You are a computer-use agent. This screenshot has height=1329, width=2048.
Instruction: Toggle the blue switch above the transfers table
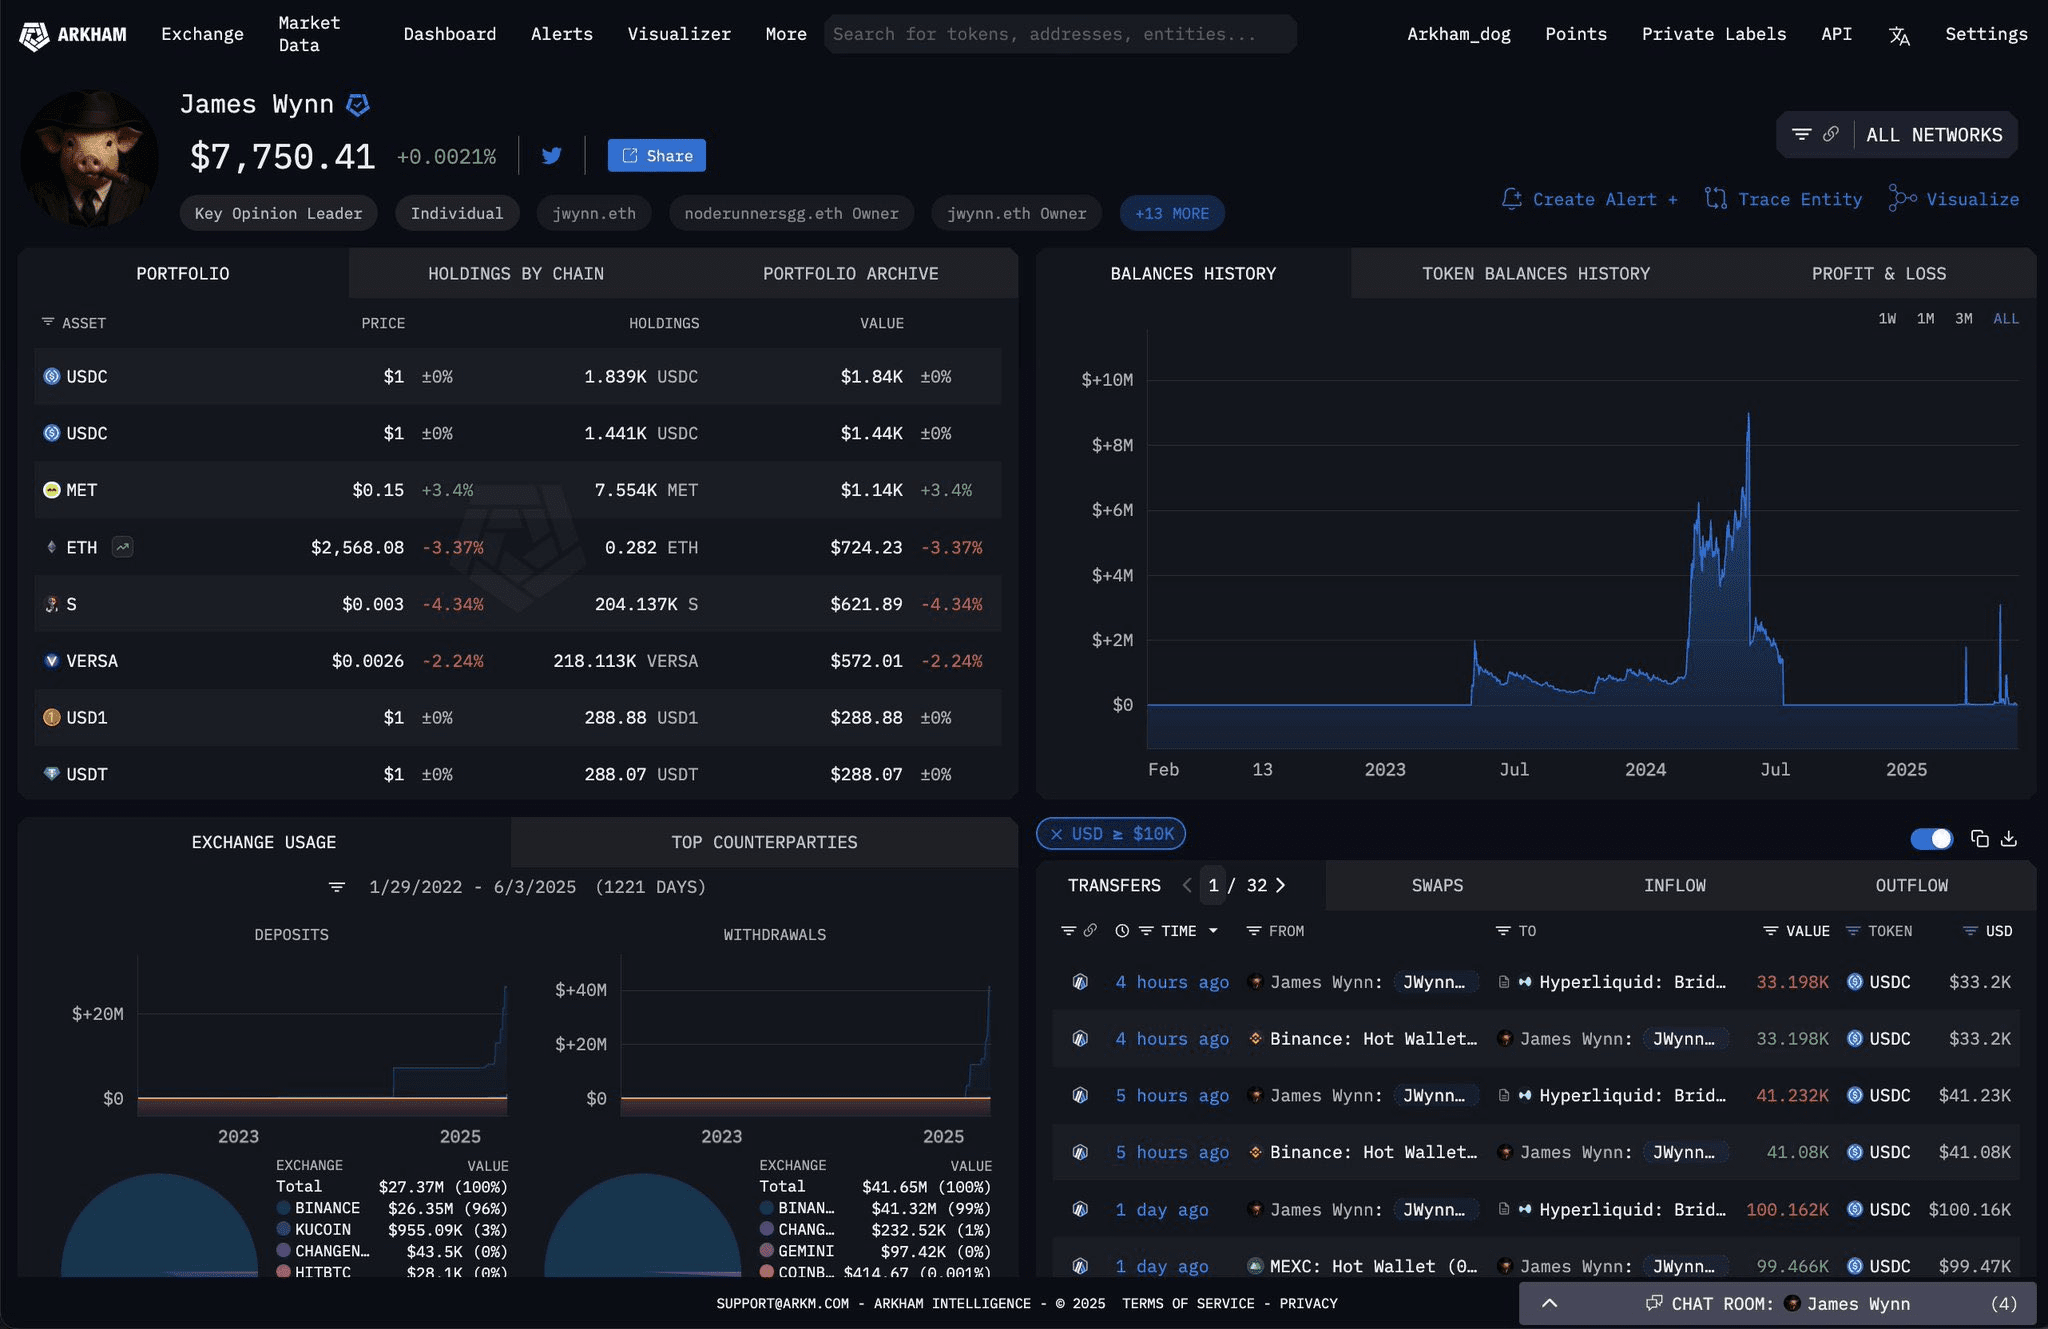click(x=1931, y=839)
